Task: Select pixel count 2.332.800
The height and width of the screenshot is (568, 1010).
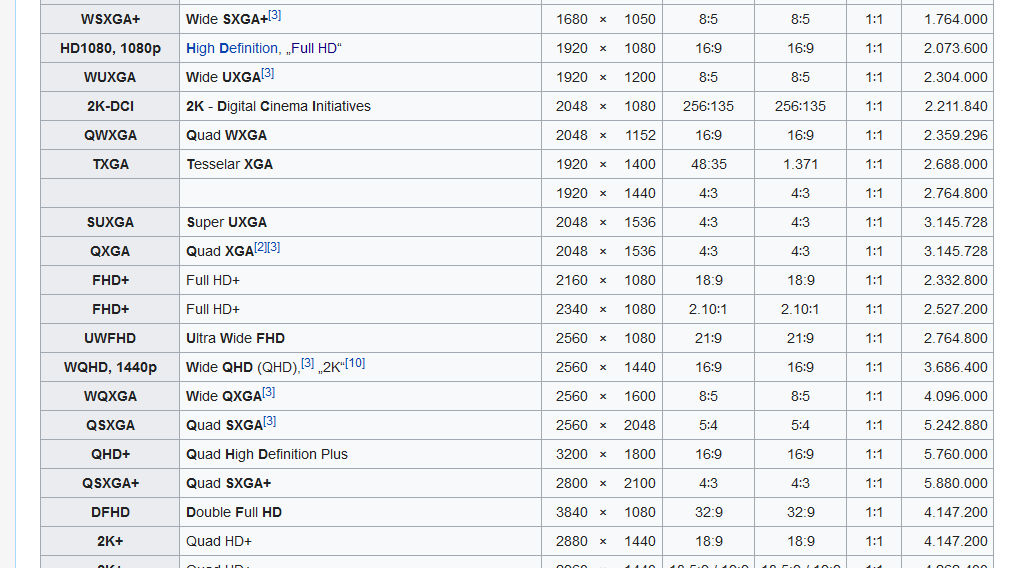Action: coord(955,280)
